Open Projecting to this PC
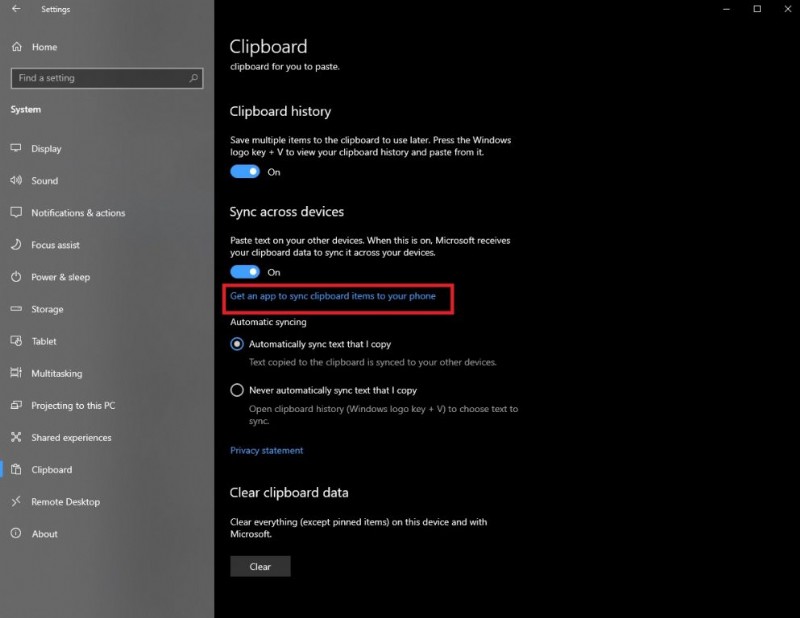Image resolution: width=800 pixels, height=618 pixels. [16, 405]
